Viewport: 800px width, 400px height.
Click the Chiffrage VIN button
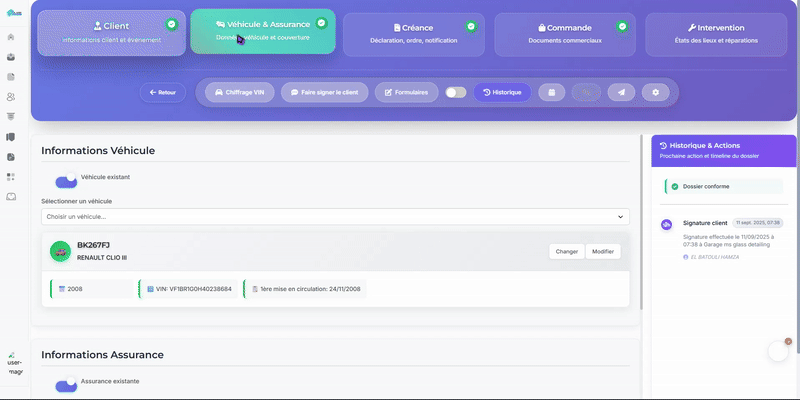click(240, 92)
